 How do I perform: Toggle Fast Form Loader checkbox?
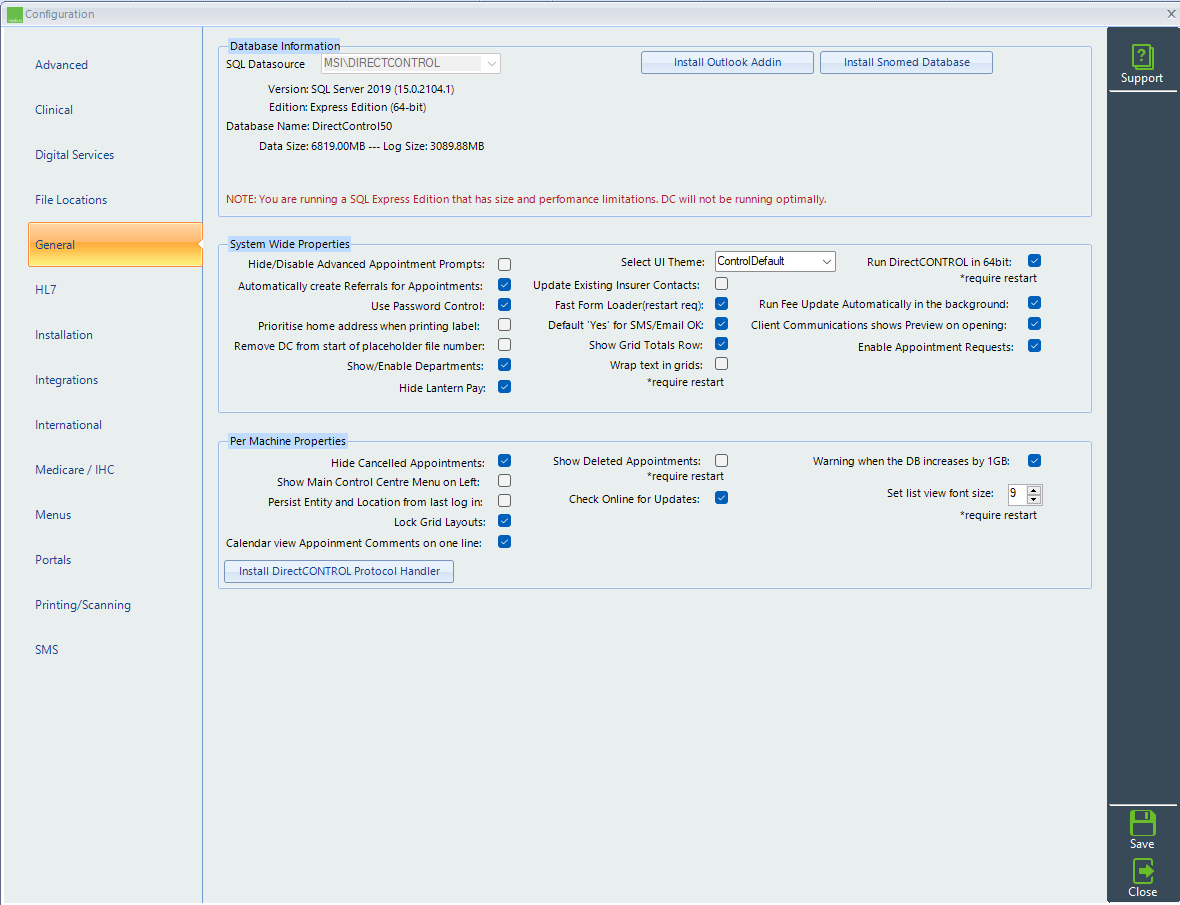(x=721, y=304)
